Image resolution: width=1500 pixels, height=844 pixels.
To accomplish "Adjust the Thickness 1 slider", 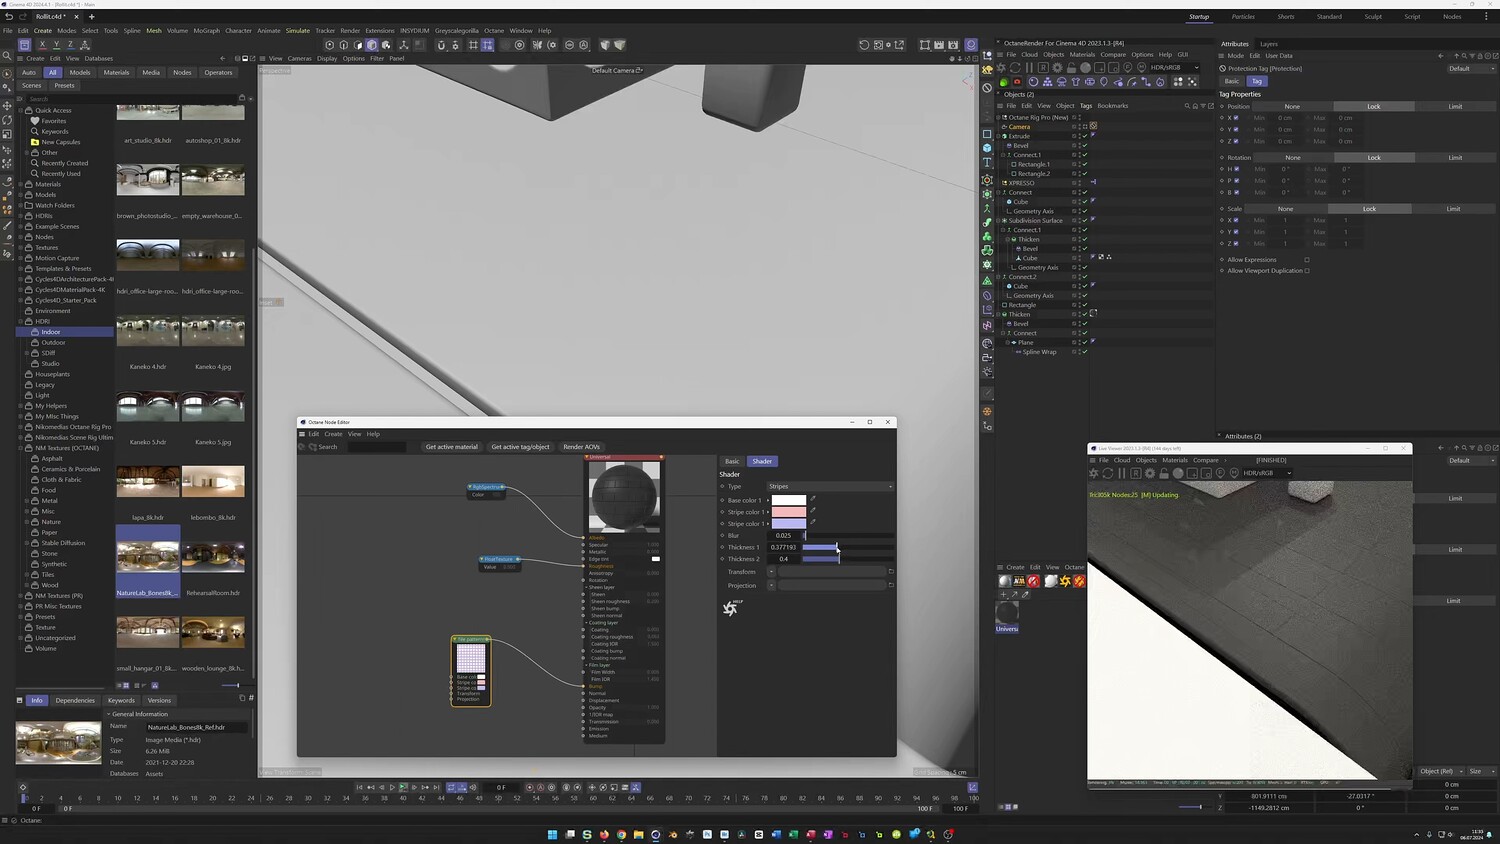I will 847,547.
